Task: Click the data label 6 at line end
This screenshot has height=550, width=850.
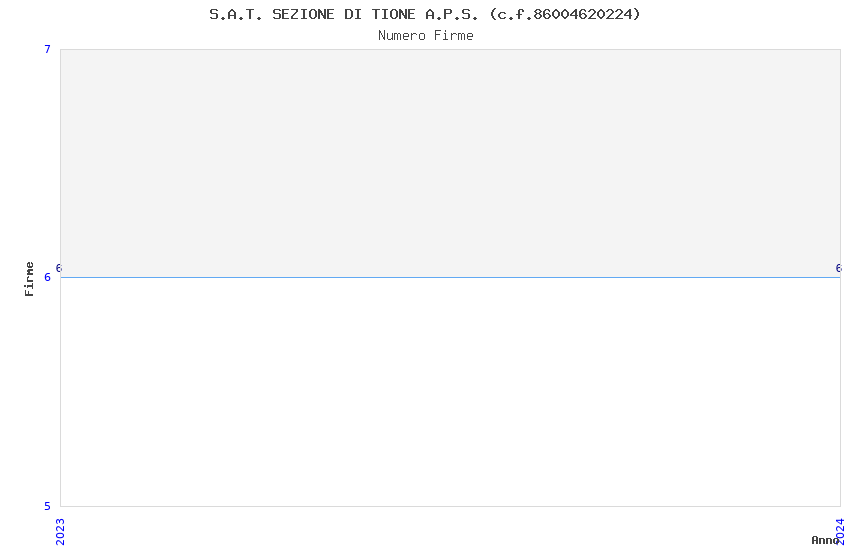Action: click(838, 268)
